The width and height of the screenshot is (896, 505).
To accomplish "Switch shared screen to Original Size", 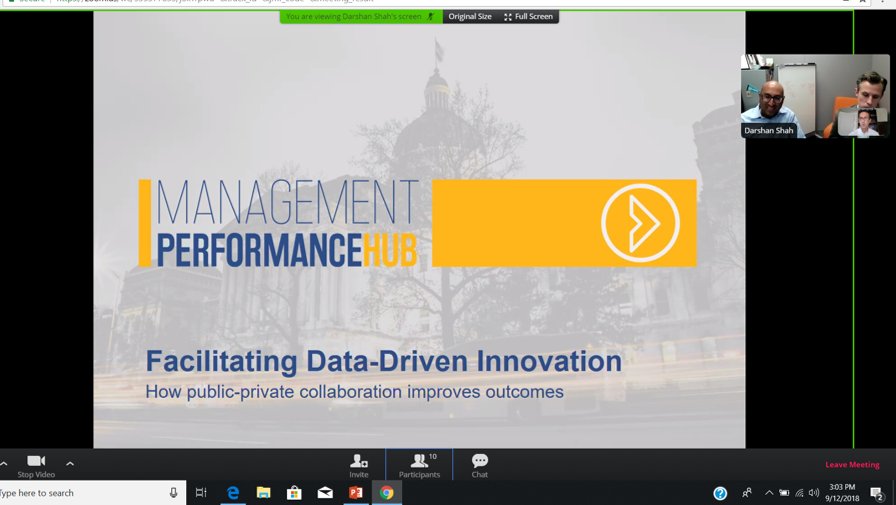I will click(x=470, y=17).
